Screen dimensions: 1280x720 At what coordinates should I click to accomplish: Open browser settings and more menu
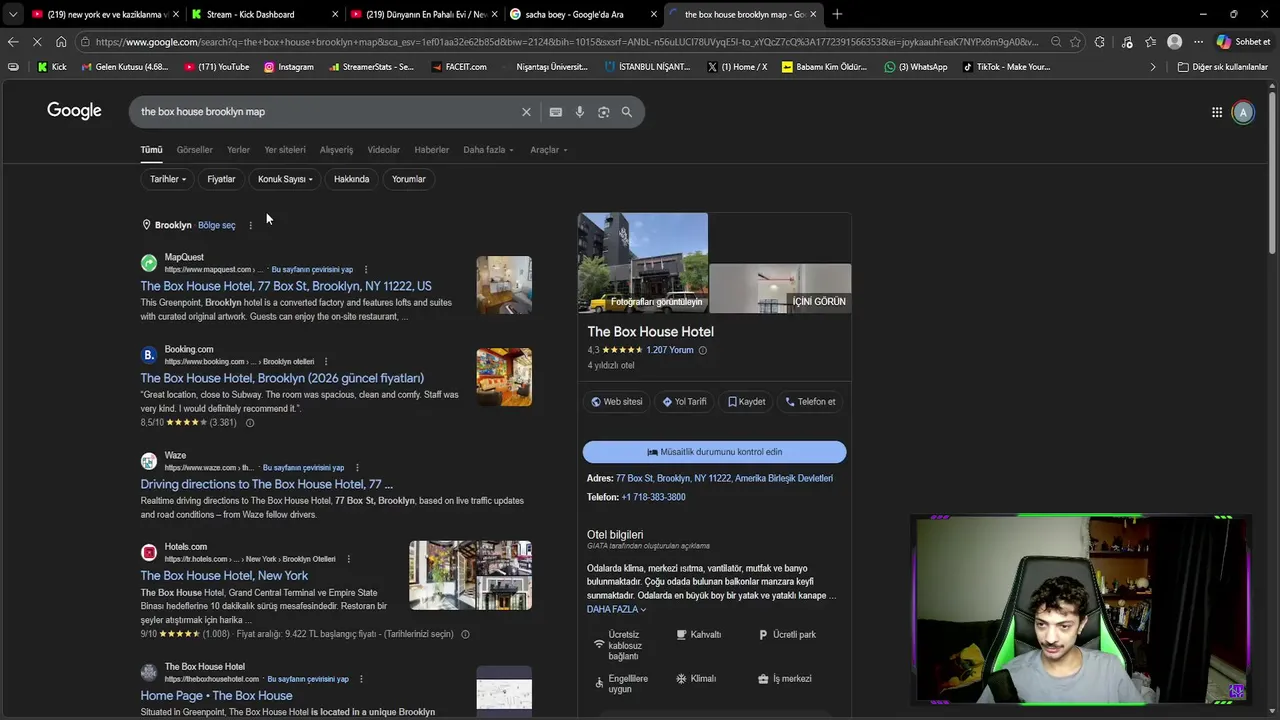pos(1198,42)
